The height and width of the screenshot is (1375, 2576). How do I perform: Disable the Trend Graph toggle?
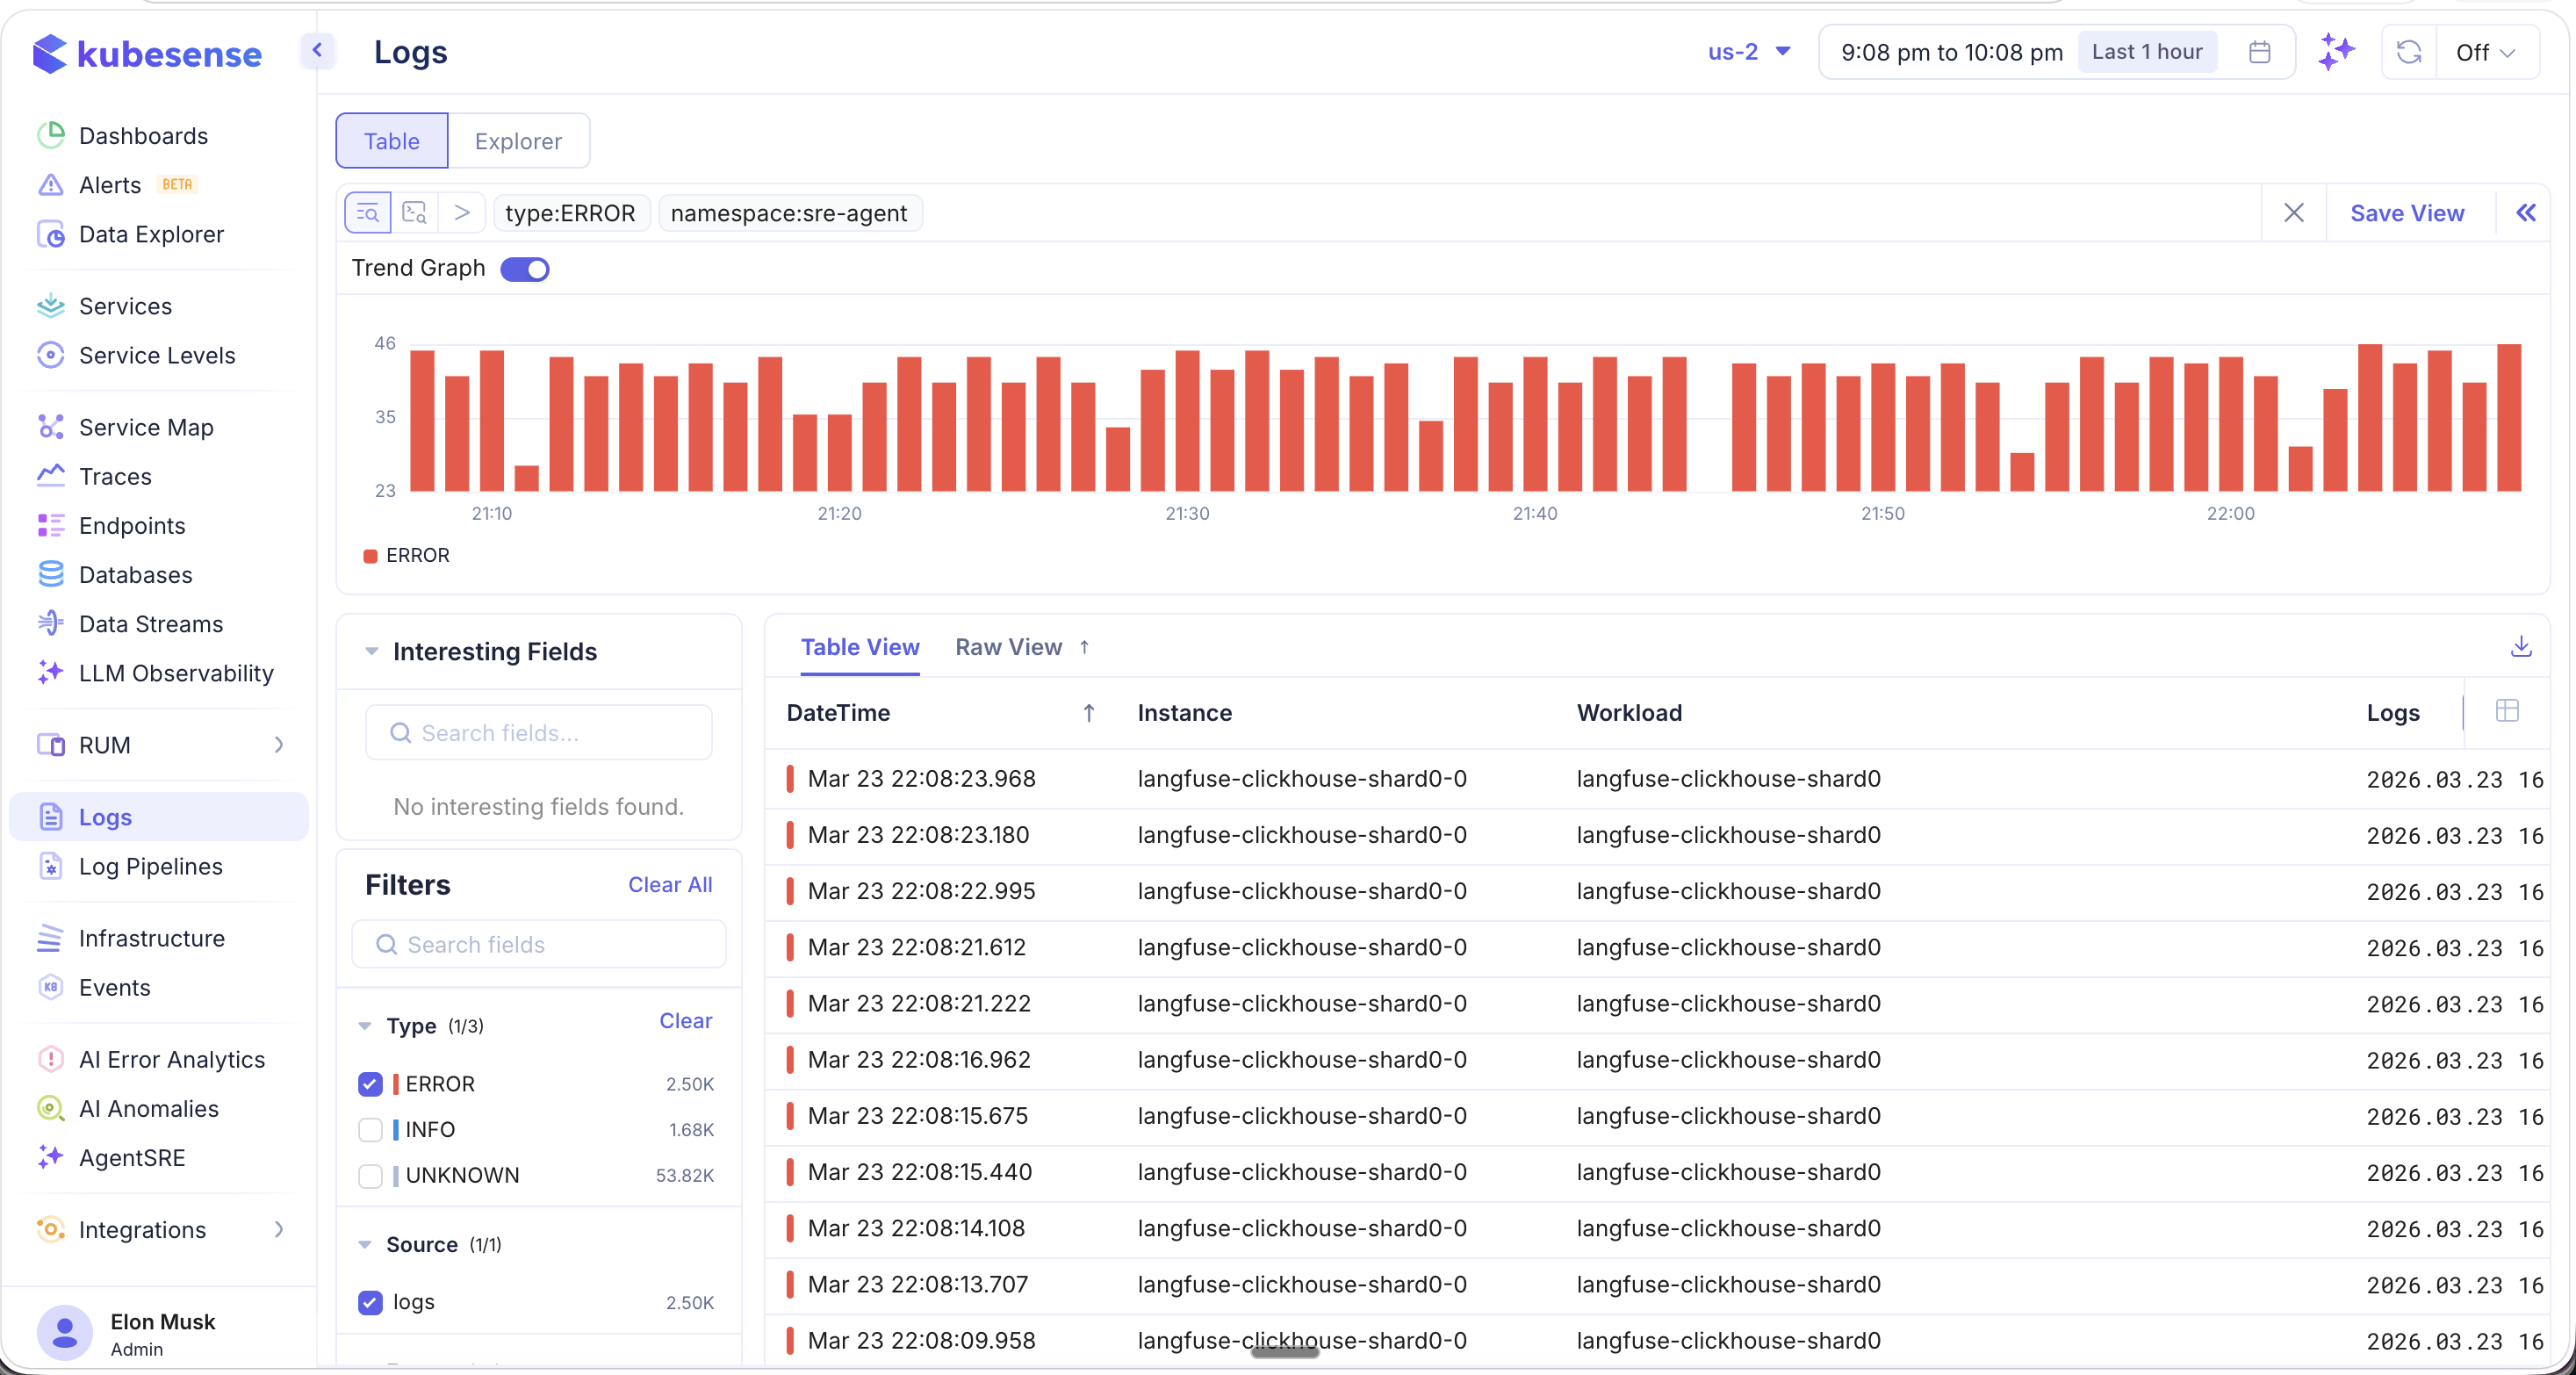coord(525,269)
